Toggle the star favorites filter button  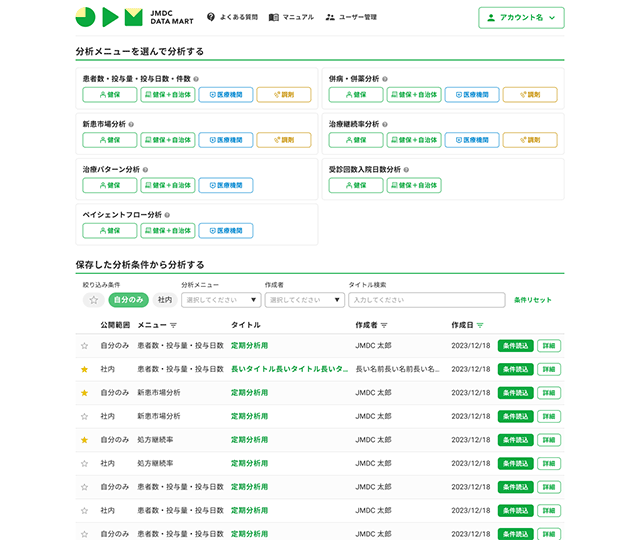click(x=93, y=300)
